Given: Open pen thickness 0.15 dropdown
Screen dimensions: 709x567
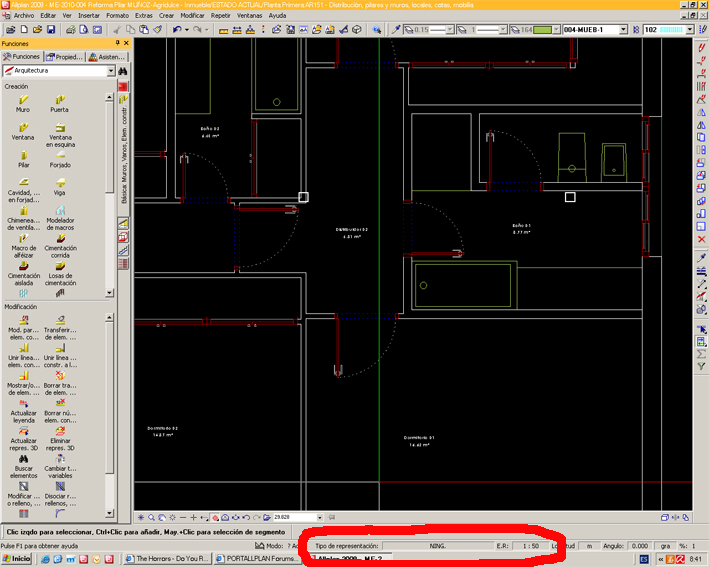Looking at the screenshot, I should (x=449, y=30).
